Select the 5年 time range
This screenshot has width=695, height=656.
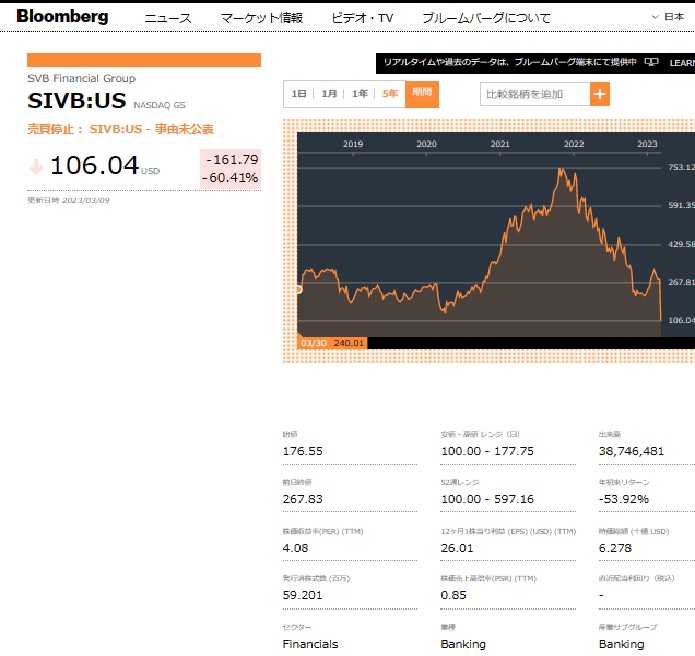[390, 94]
